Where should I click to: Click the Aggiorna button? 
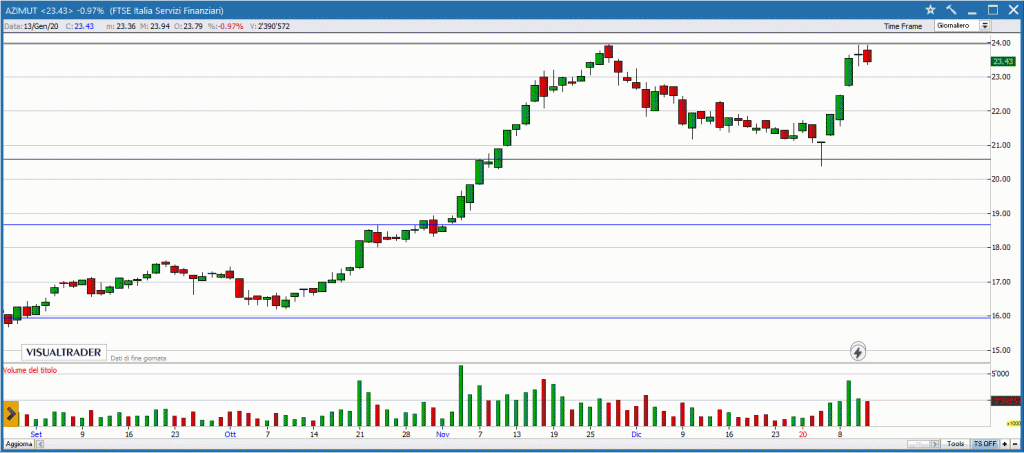18,444
